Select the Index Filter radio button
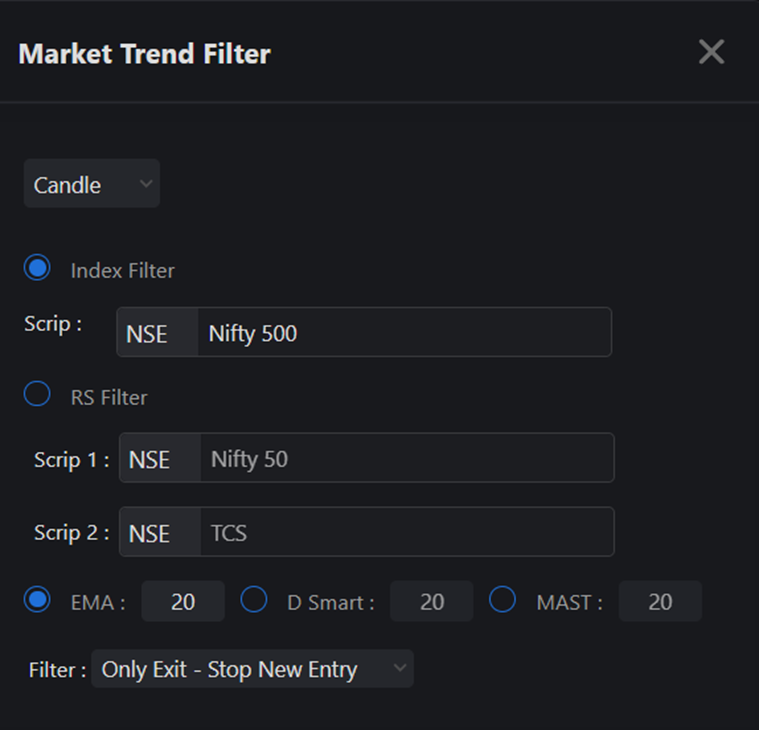759x730 pixels. (x=38, y=268)
